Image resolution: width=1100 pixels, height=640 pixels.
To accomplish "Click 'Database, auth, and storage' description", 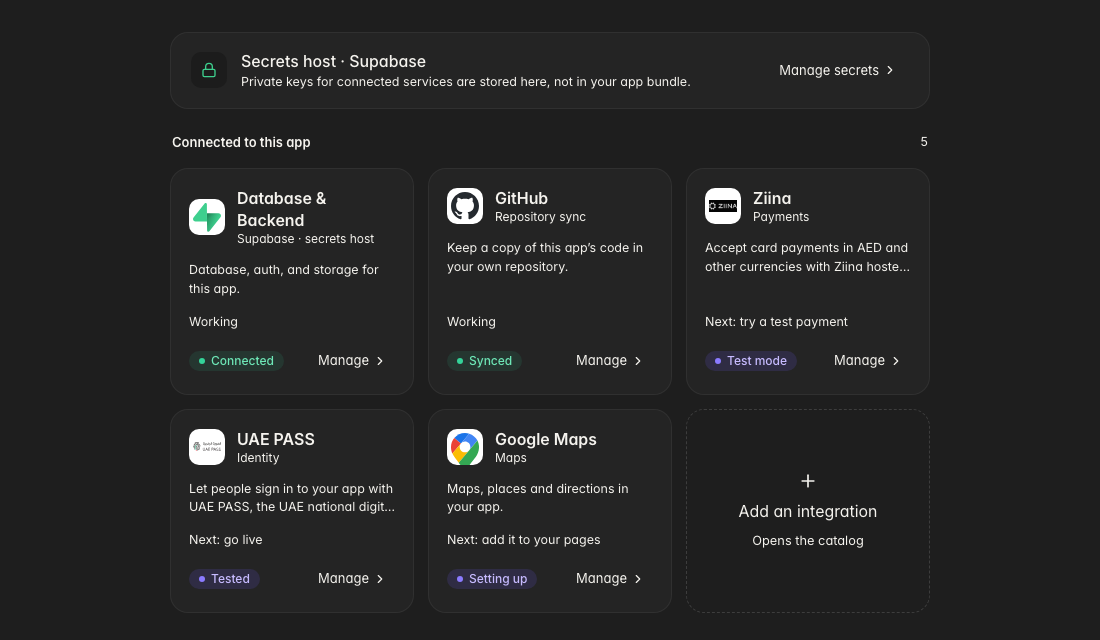I will (x=283, y=279).
